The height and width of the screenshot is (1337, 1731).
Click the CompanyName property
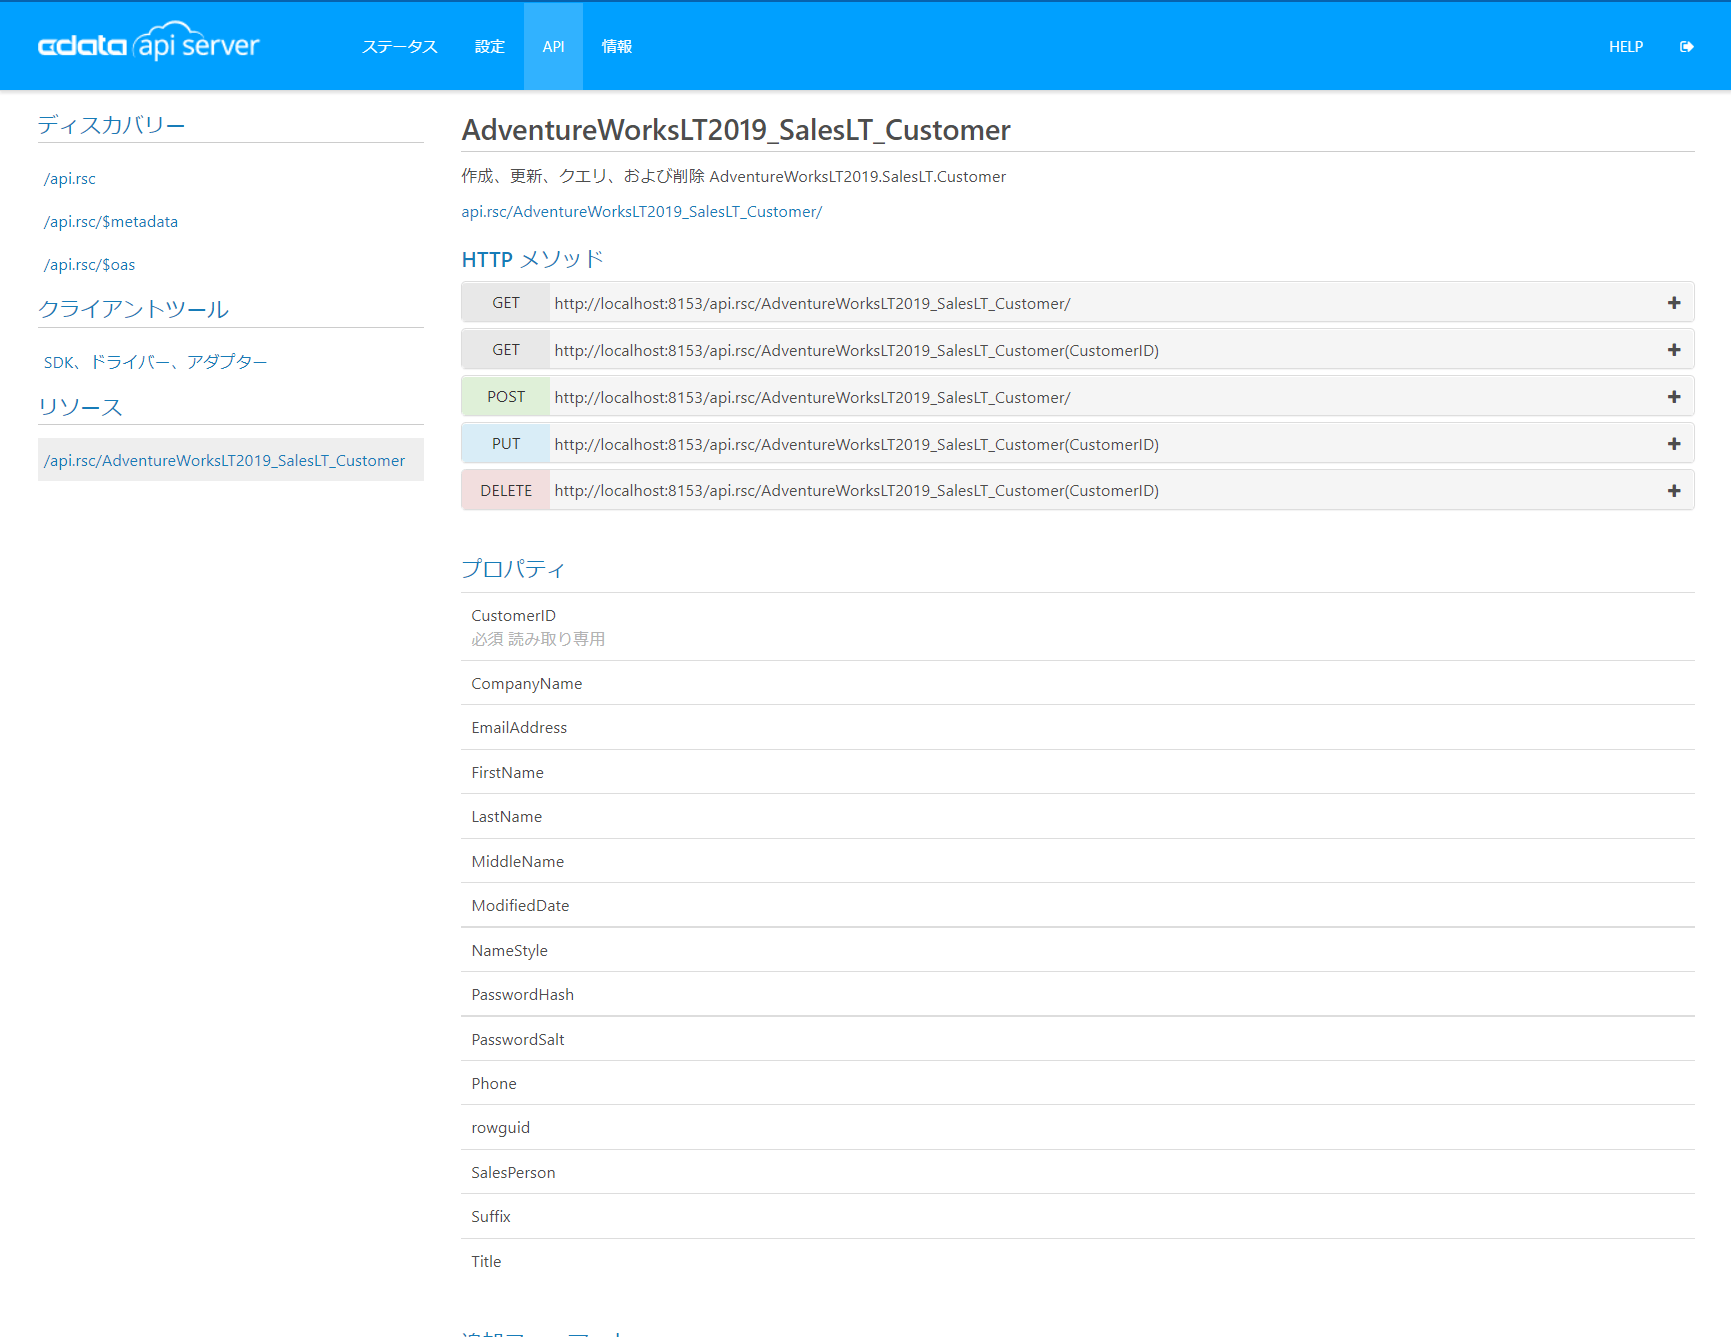pyautogui.click(x=527, y=684)
